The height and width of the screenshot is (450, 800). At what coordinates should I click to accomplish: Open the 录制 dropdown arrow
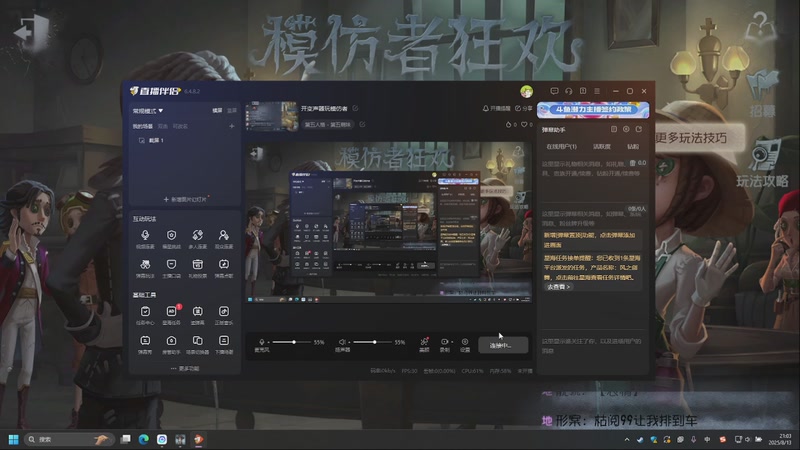(x=452, y=342)
